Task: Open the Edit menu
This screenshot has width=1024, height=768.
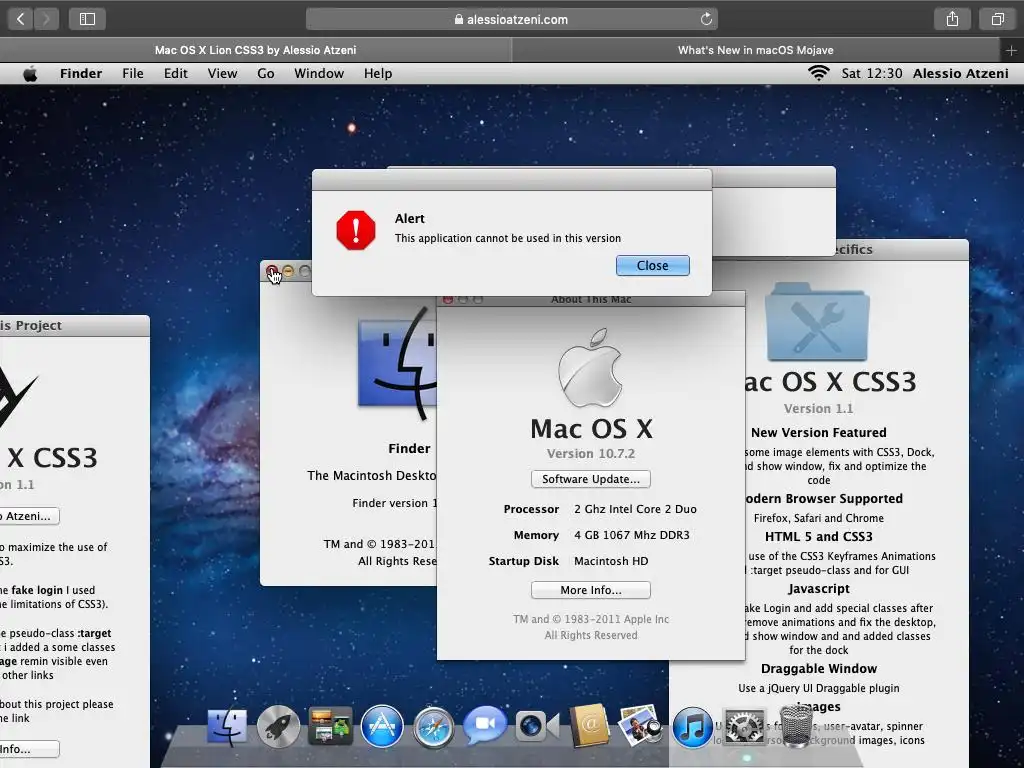Action: (x=176, y=73)
